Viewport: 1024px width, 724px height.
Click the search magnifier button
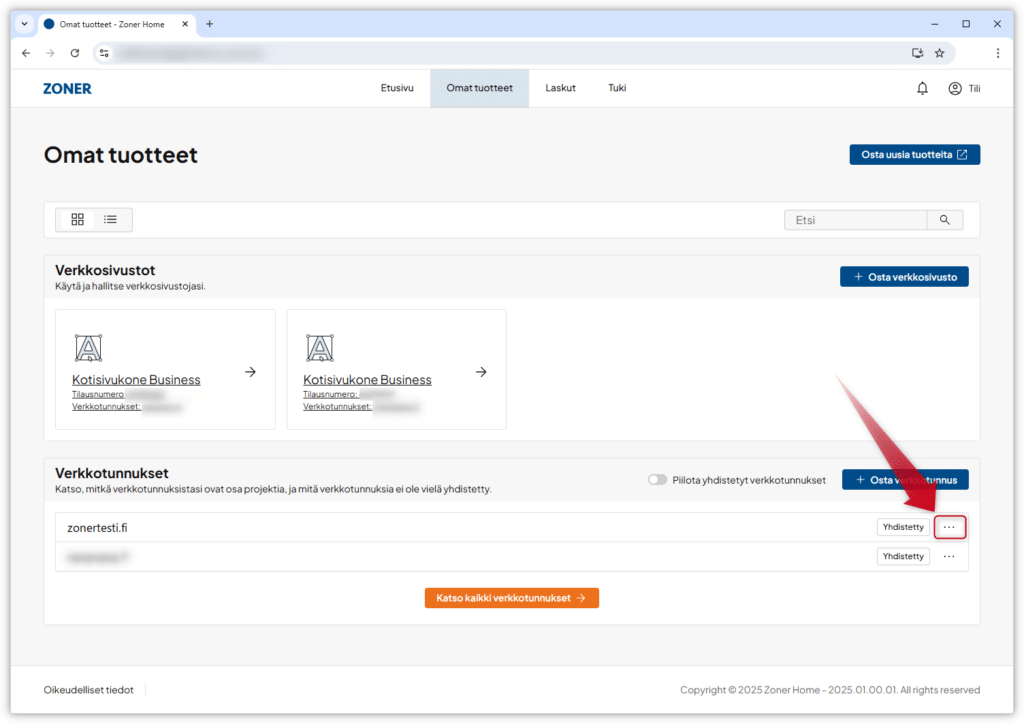click(945, 220)
